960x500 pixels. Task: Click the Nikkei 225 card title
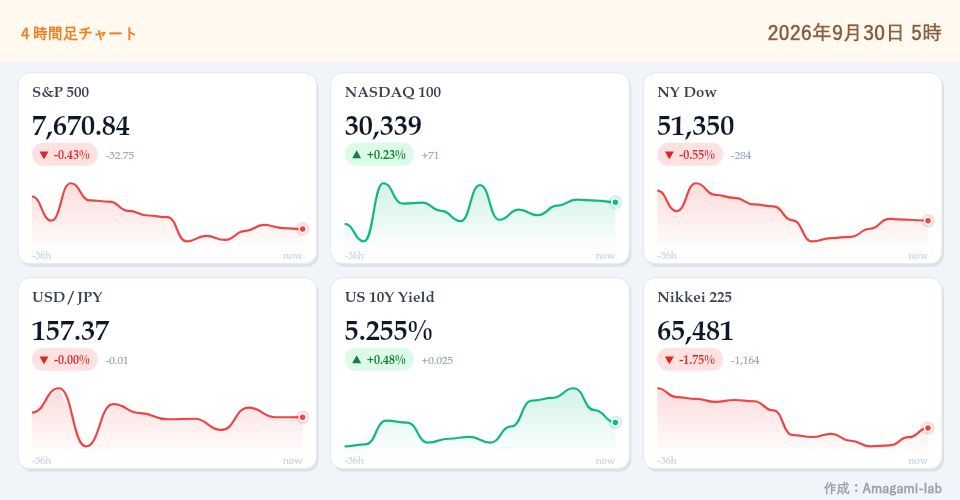click(x=695, y=297)
